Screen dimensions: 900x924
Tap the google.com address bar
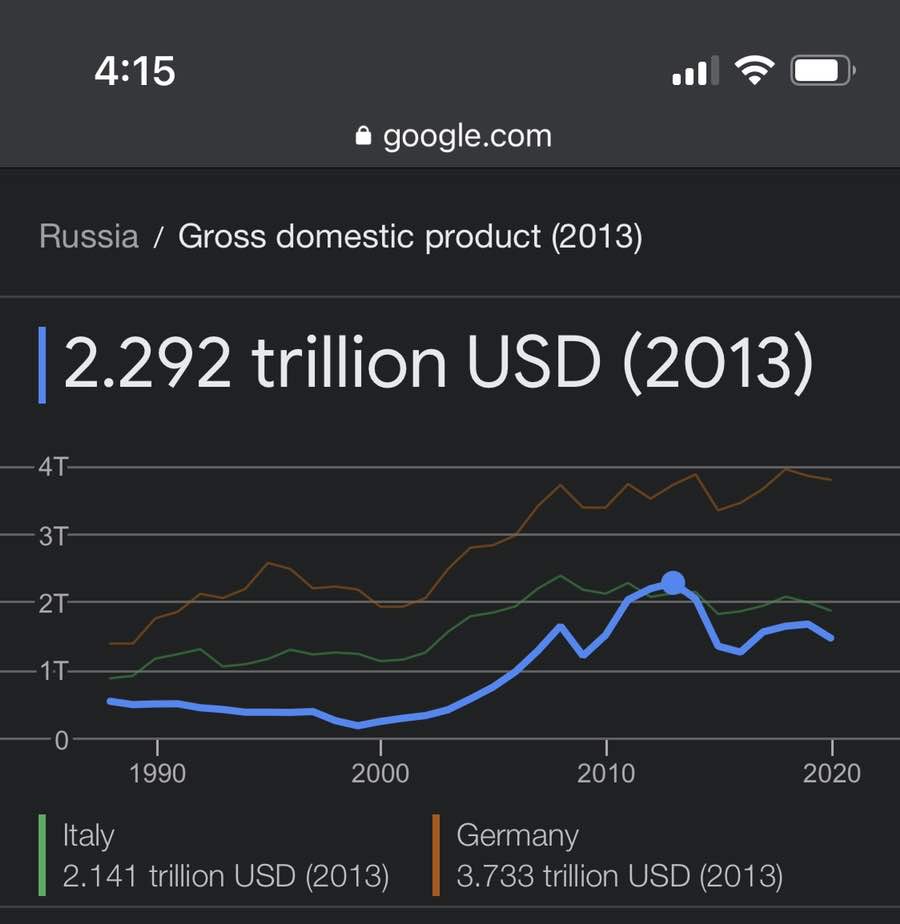pyautogui.click(x=454, y=136)
